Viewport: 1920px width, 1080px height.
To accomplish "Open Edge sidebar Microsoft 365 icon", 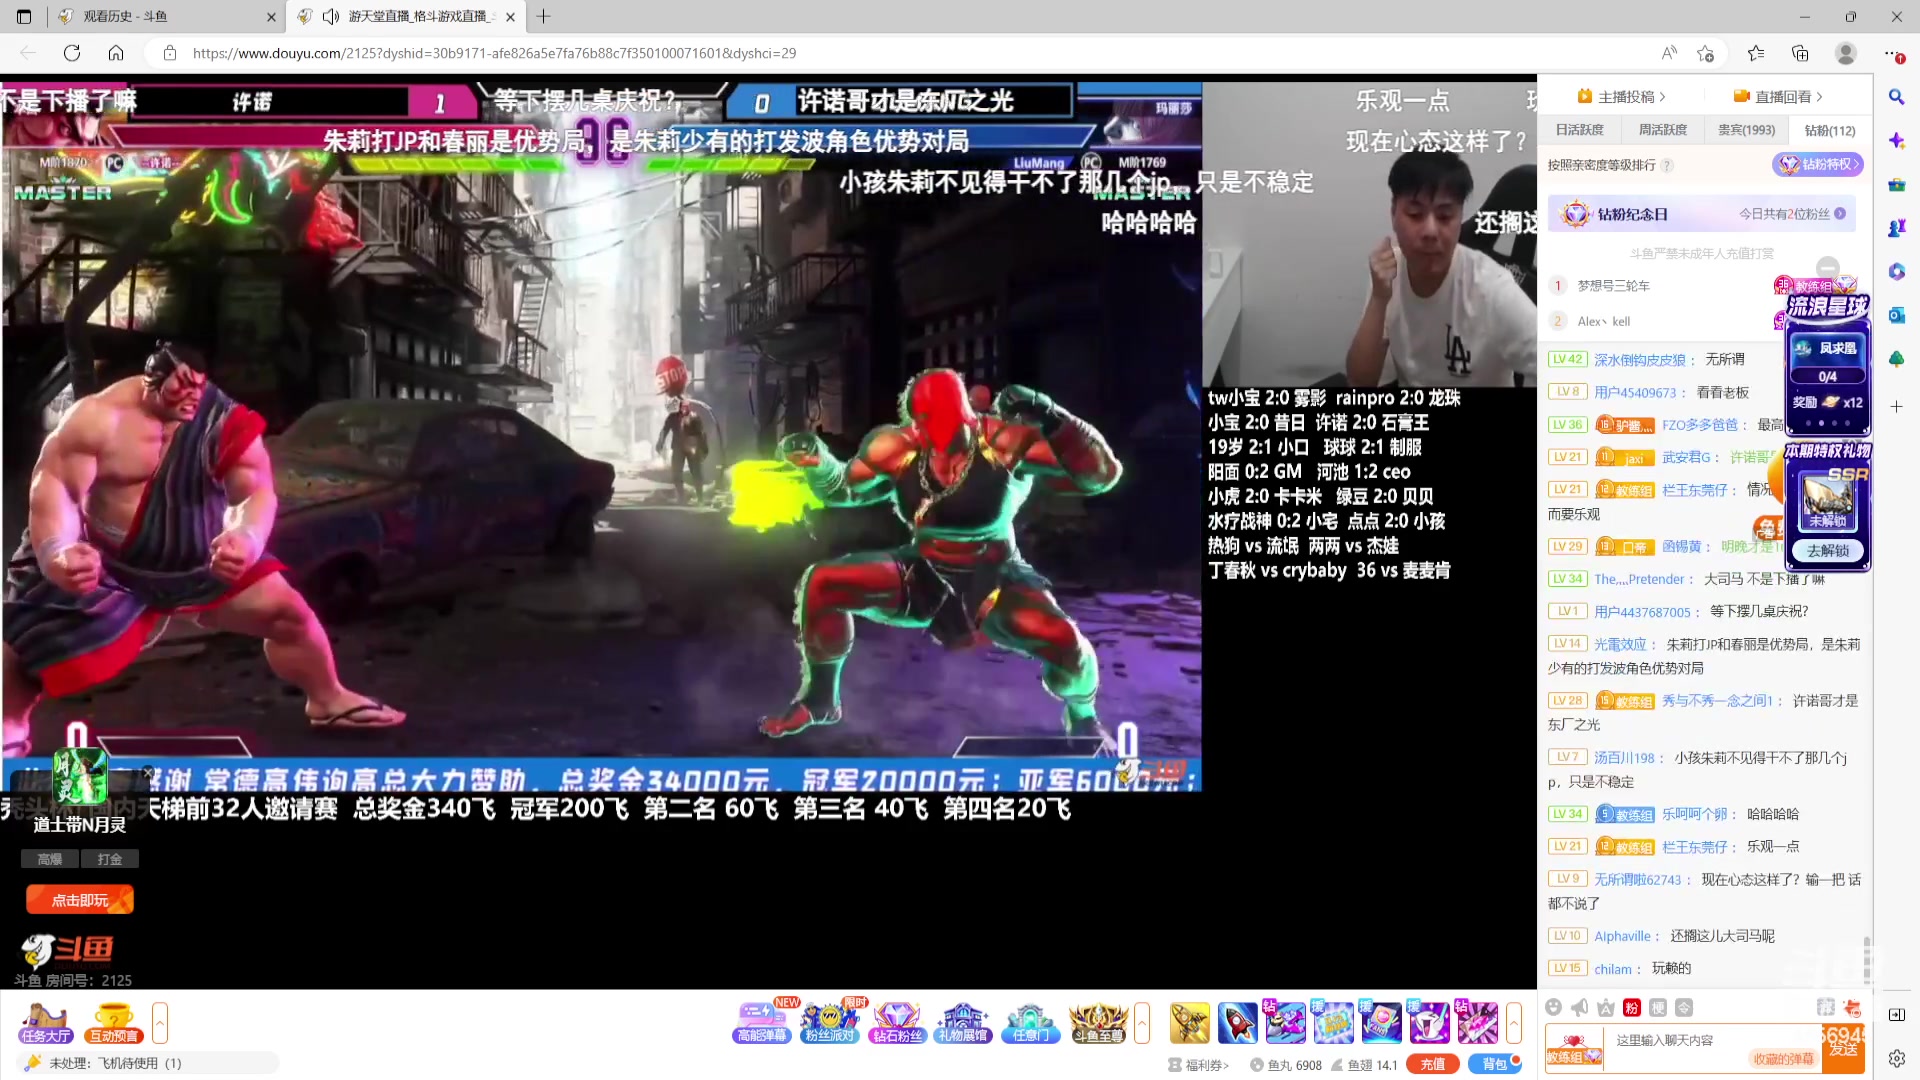I will (1896, 271).
